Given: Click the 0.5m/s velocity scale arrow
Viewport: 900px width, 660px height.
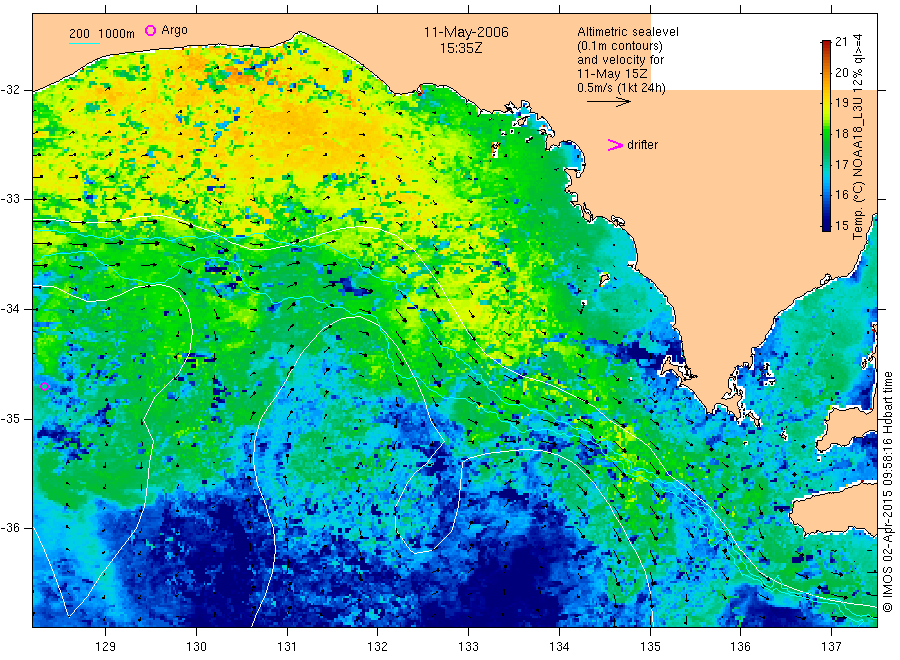Looking at the screenshot, I should click(x=608, y=102).
